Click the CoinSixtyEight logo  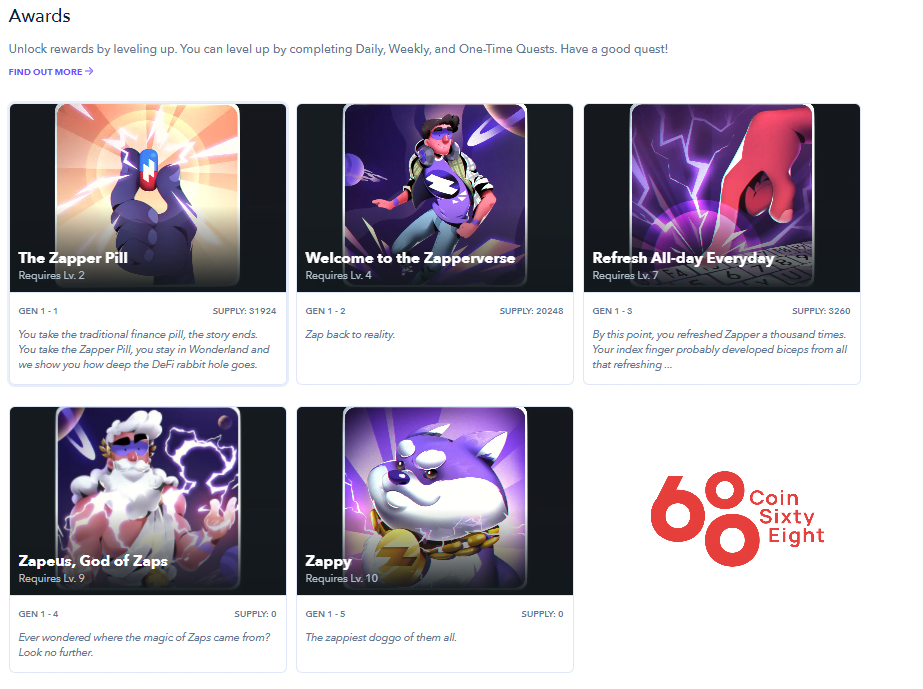point(737,518)
